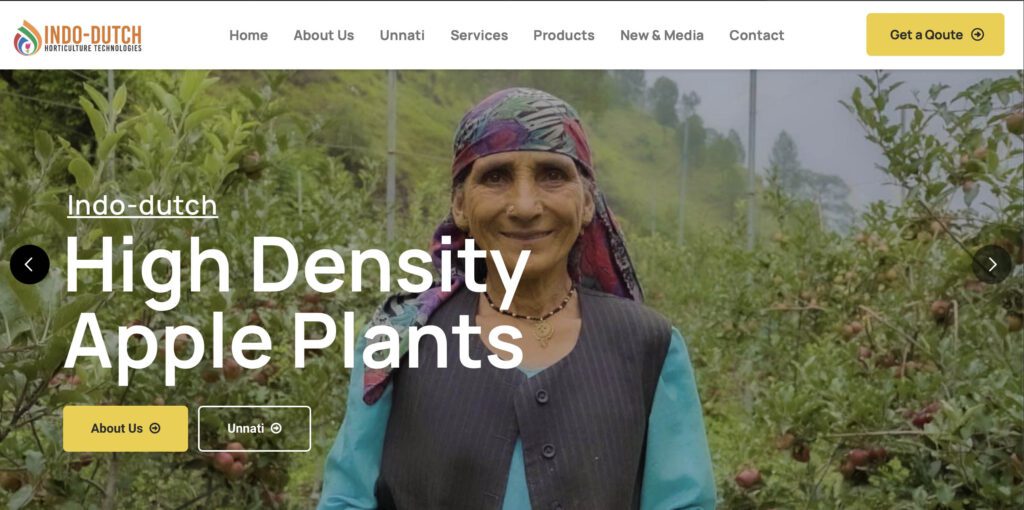Image resolution: width=1024 pixels, height=510 pixels.
Task: Click arrow icon in yellow About Us button
Action: [x=155, y=428]
